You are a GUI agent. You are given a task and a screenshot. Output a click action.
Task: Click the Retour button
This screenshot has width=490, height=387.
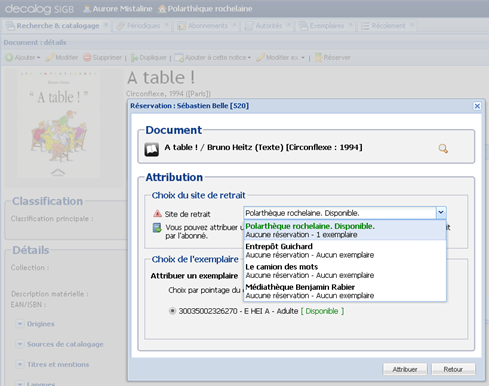coord(453,369)
